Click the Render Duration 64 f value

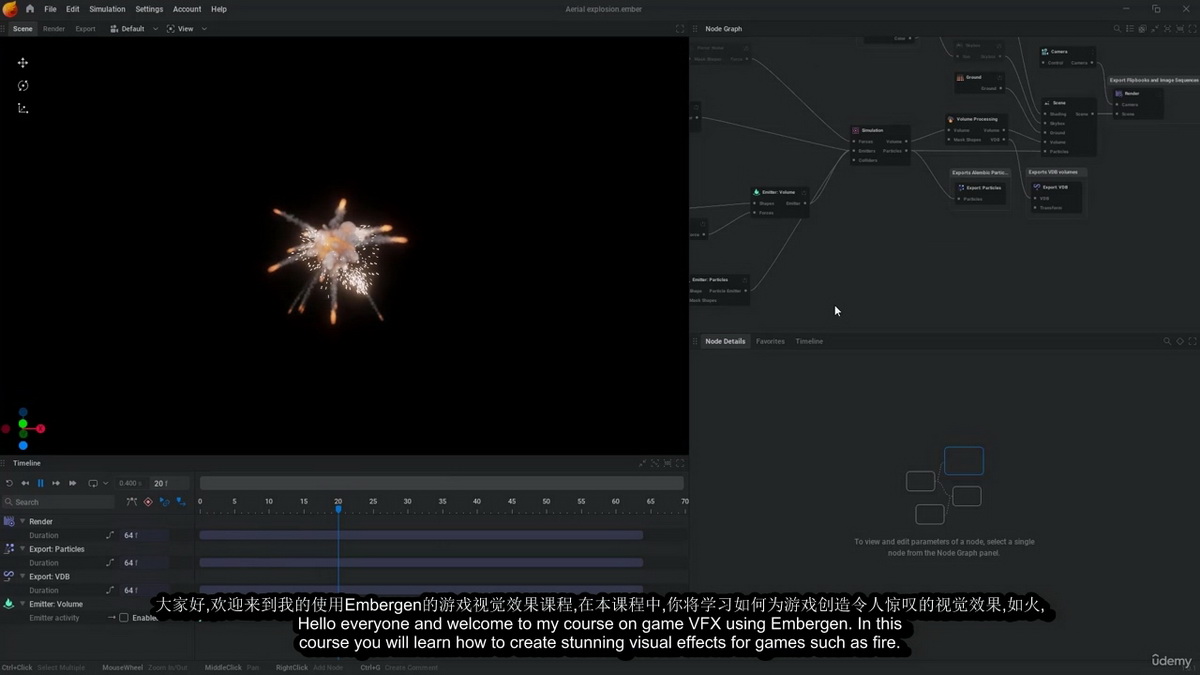tap(143, 535)
